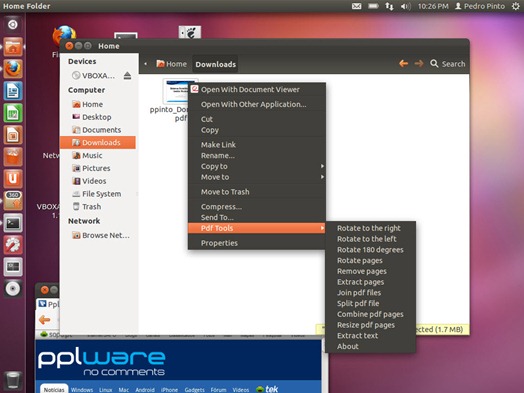524x393 pixels.
Task: Open battery indicator in top panel
Action: click(x=373, y=6)
